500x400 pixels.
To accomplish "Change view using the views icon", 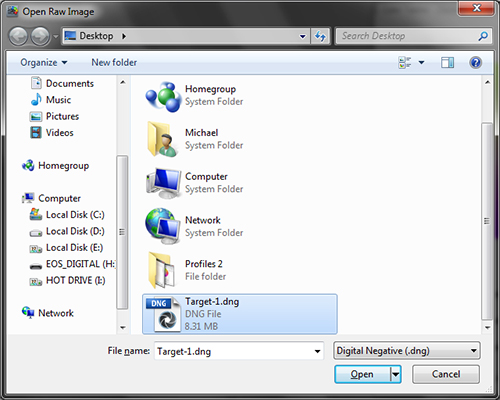I will [x=405, y=62].
